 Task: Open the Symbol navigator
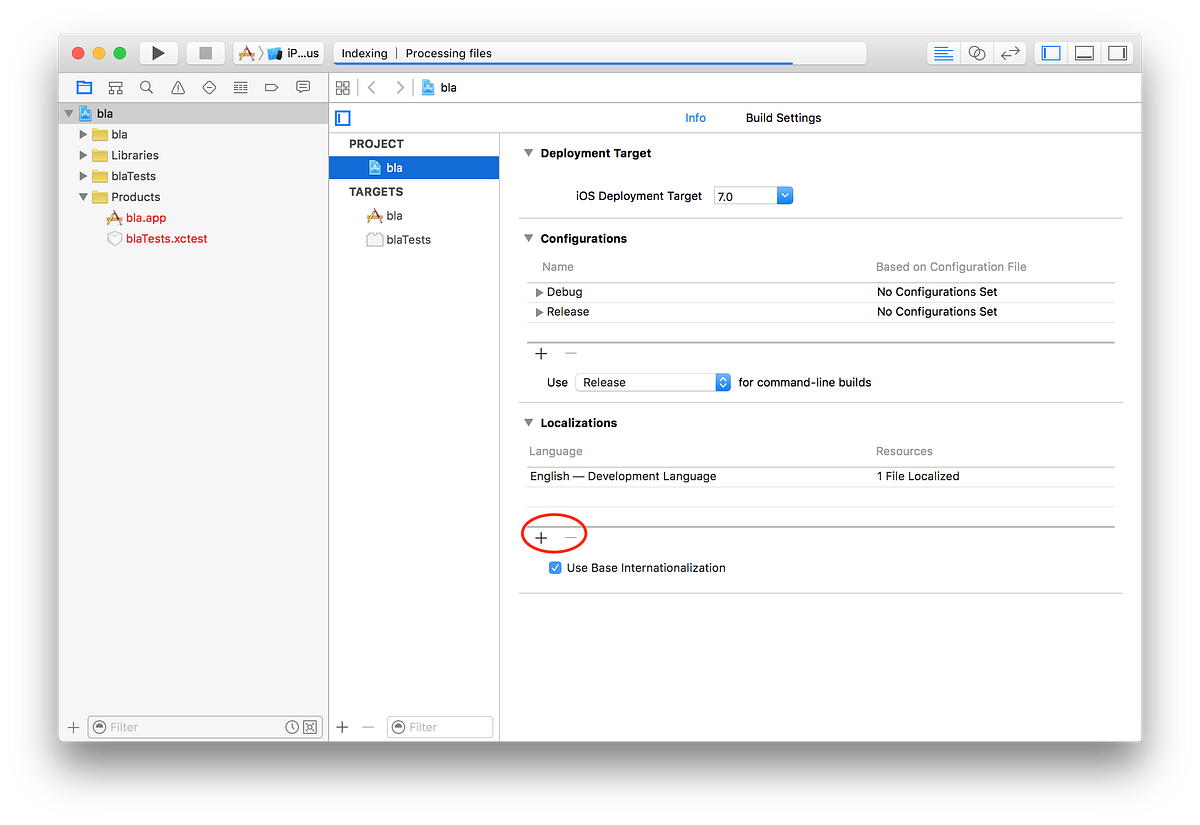(x=115, y=87)
